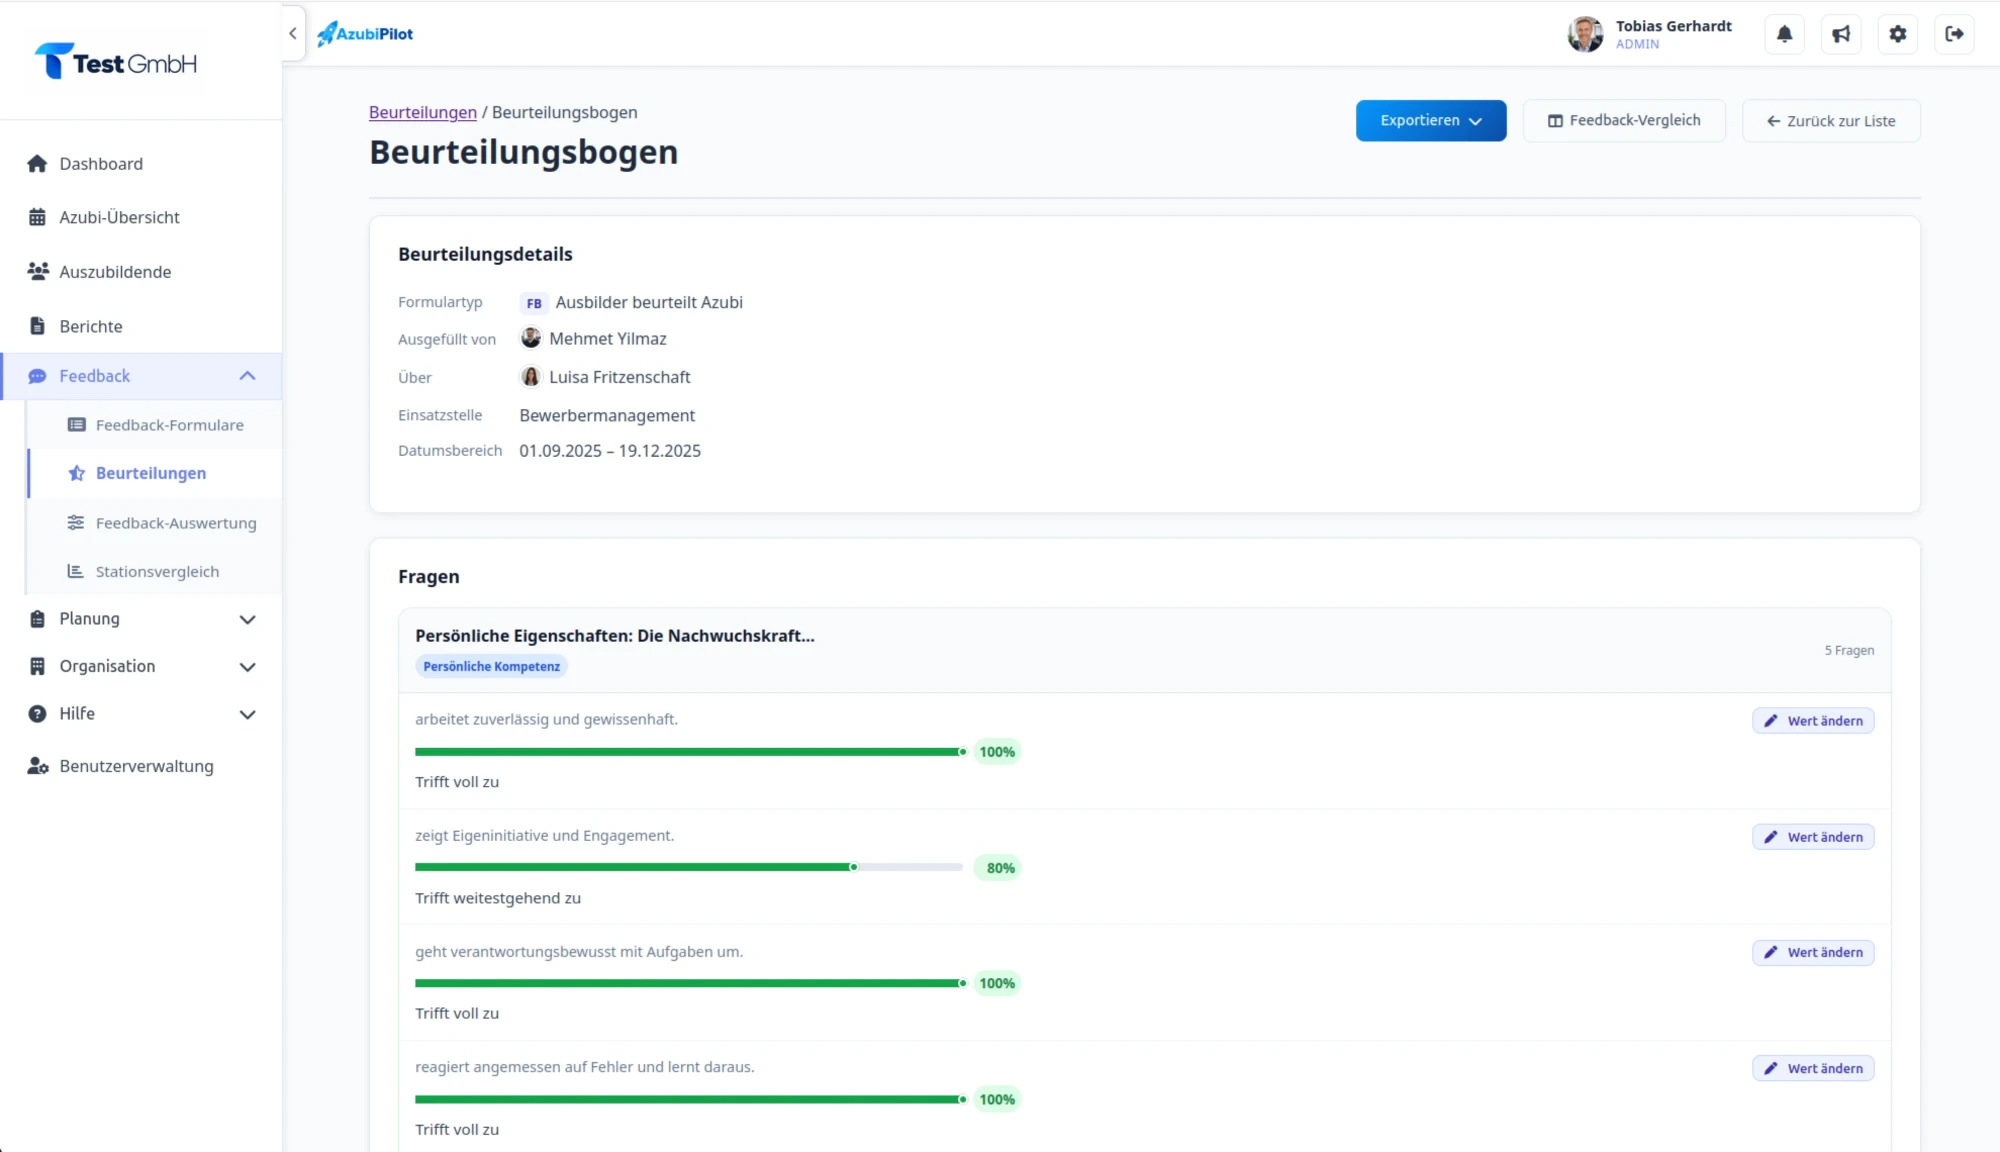Viewport: 2000px width, 1152px height.
Task: Click the Dashboard home icon
Action: click(x=37, y=164)
